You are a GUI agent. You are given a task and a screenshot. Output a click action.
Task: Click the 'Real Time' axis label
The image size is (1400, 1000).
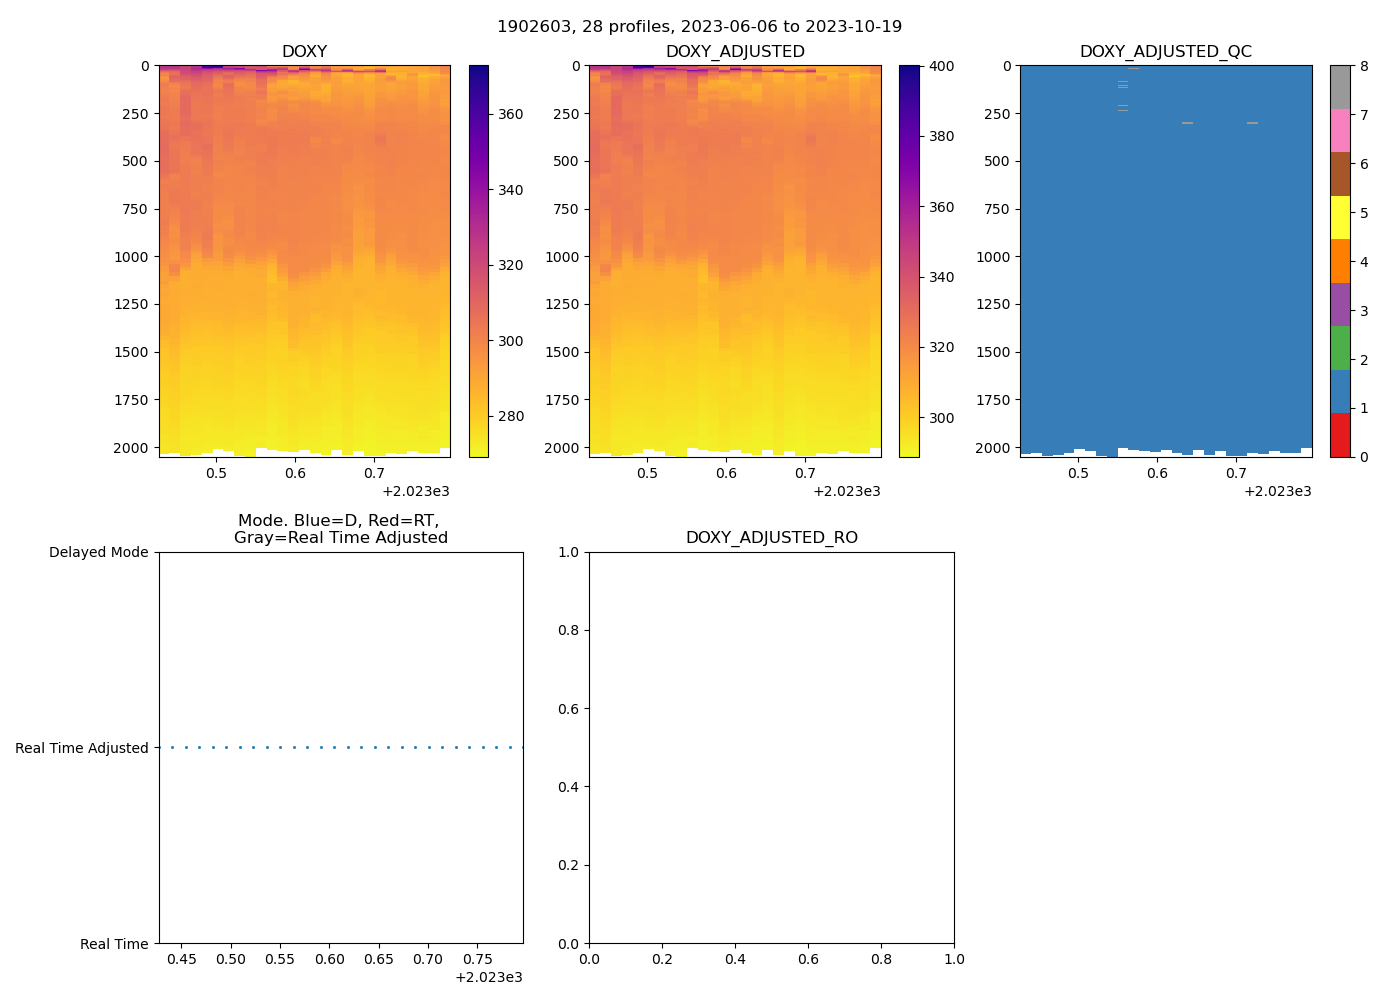coord(113,944)
